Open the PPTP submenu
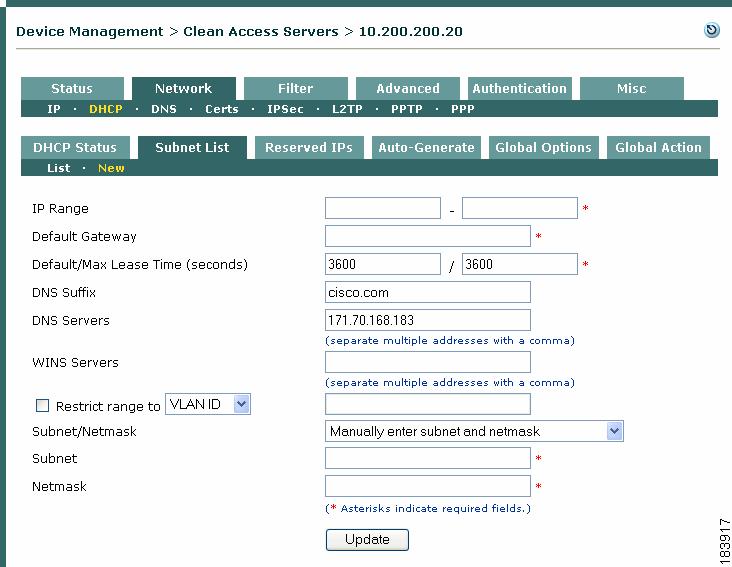This screenshot has width=732, height=567. pyautogui.click(x=407, y=109)
